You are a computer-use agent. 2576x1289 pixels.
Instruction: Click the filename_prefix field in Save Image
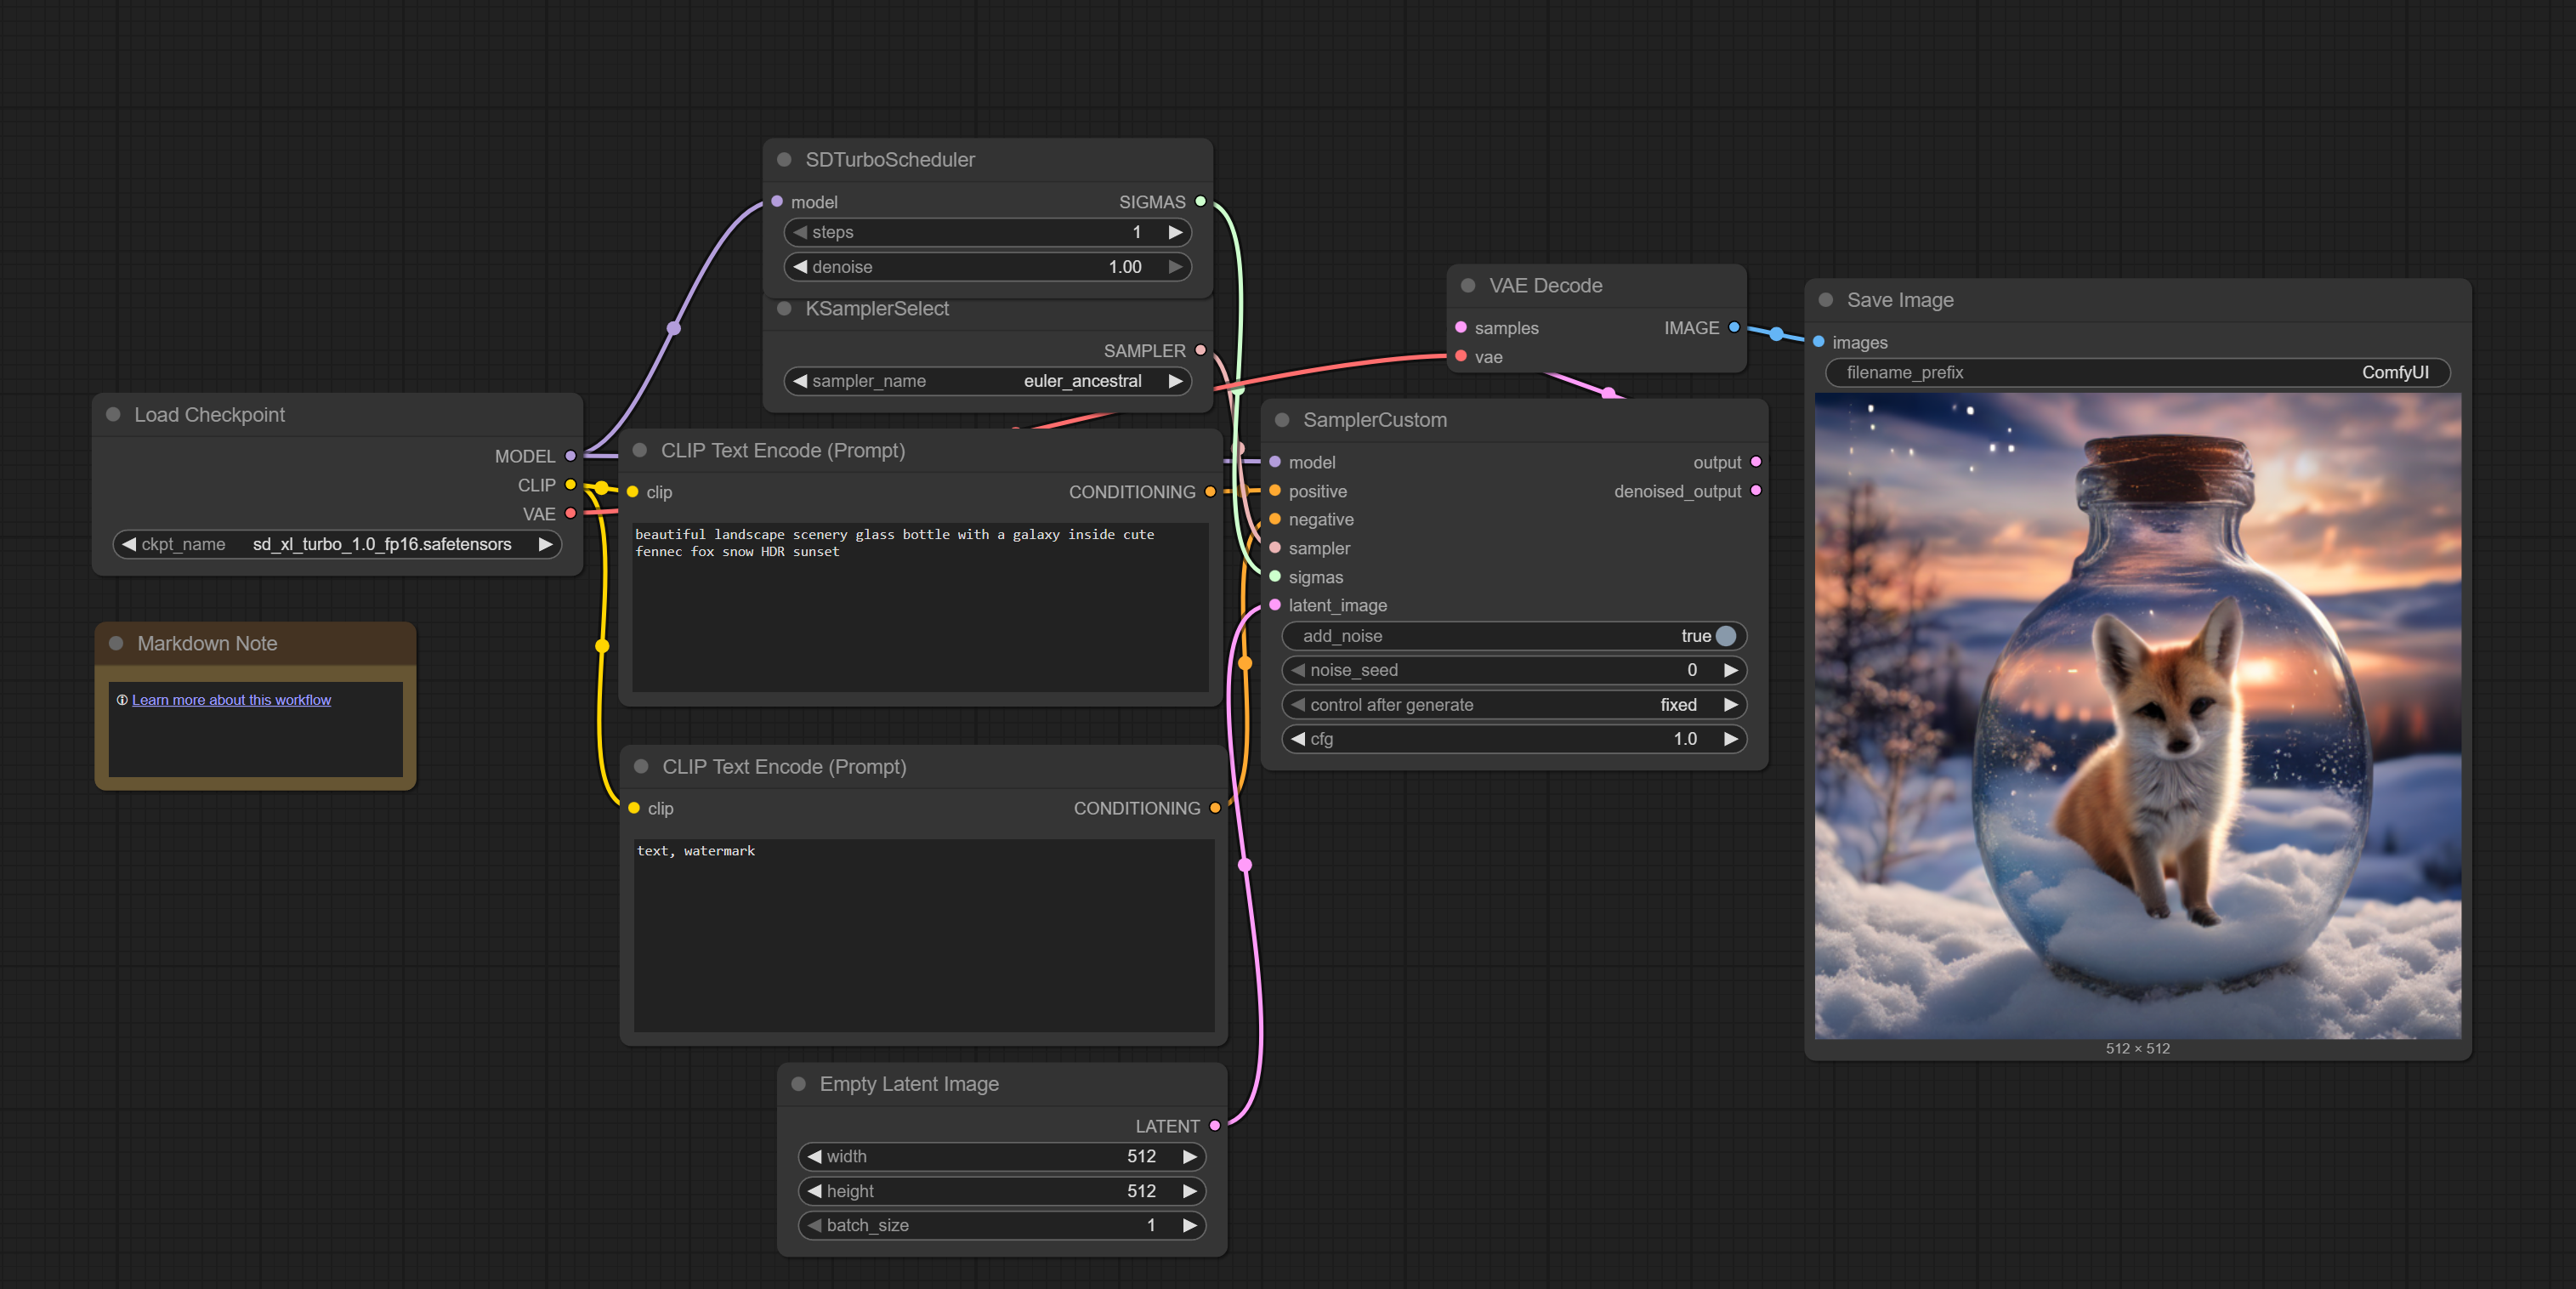tap(2136, 372)
